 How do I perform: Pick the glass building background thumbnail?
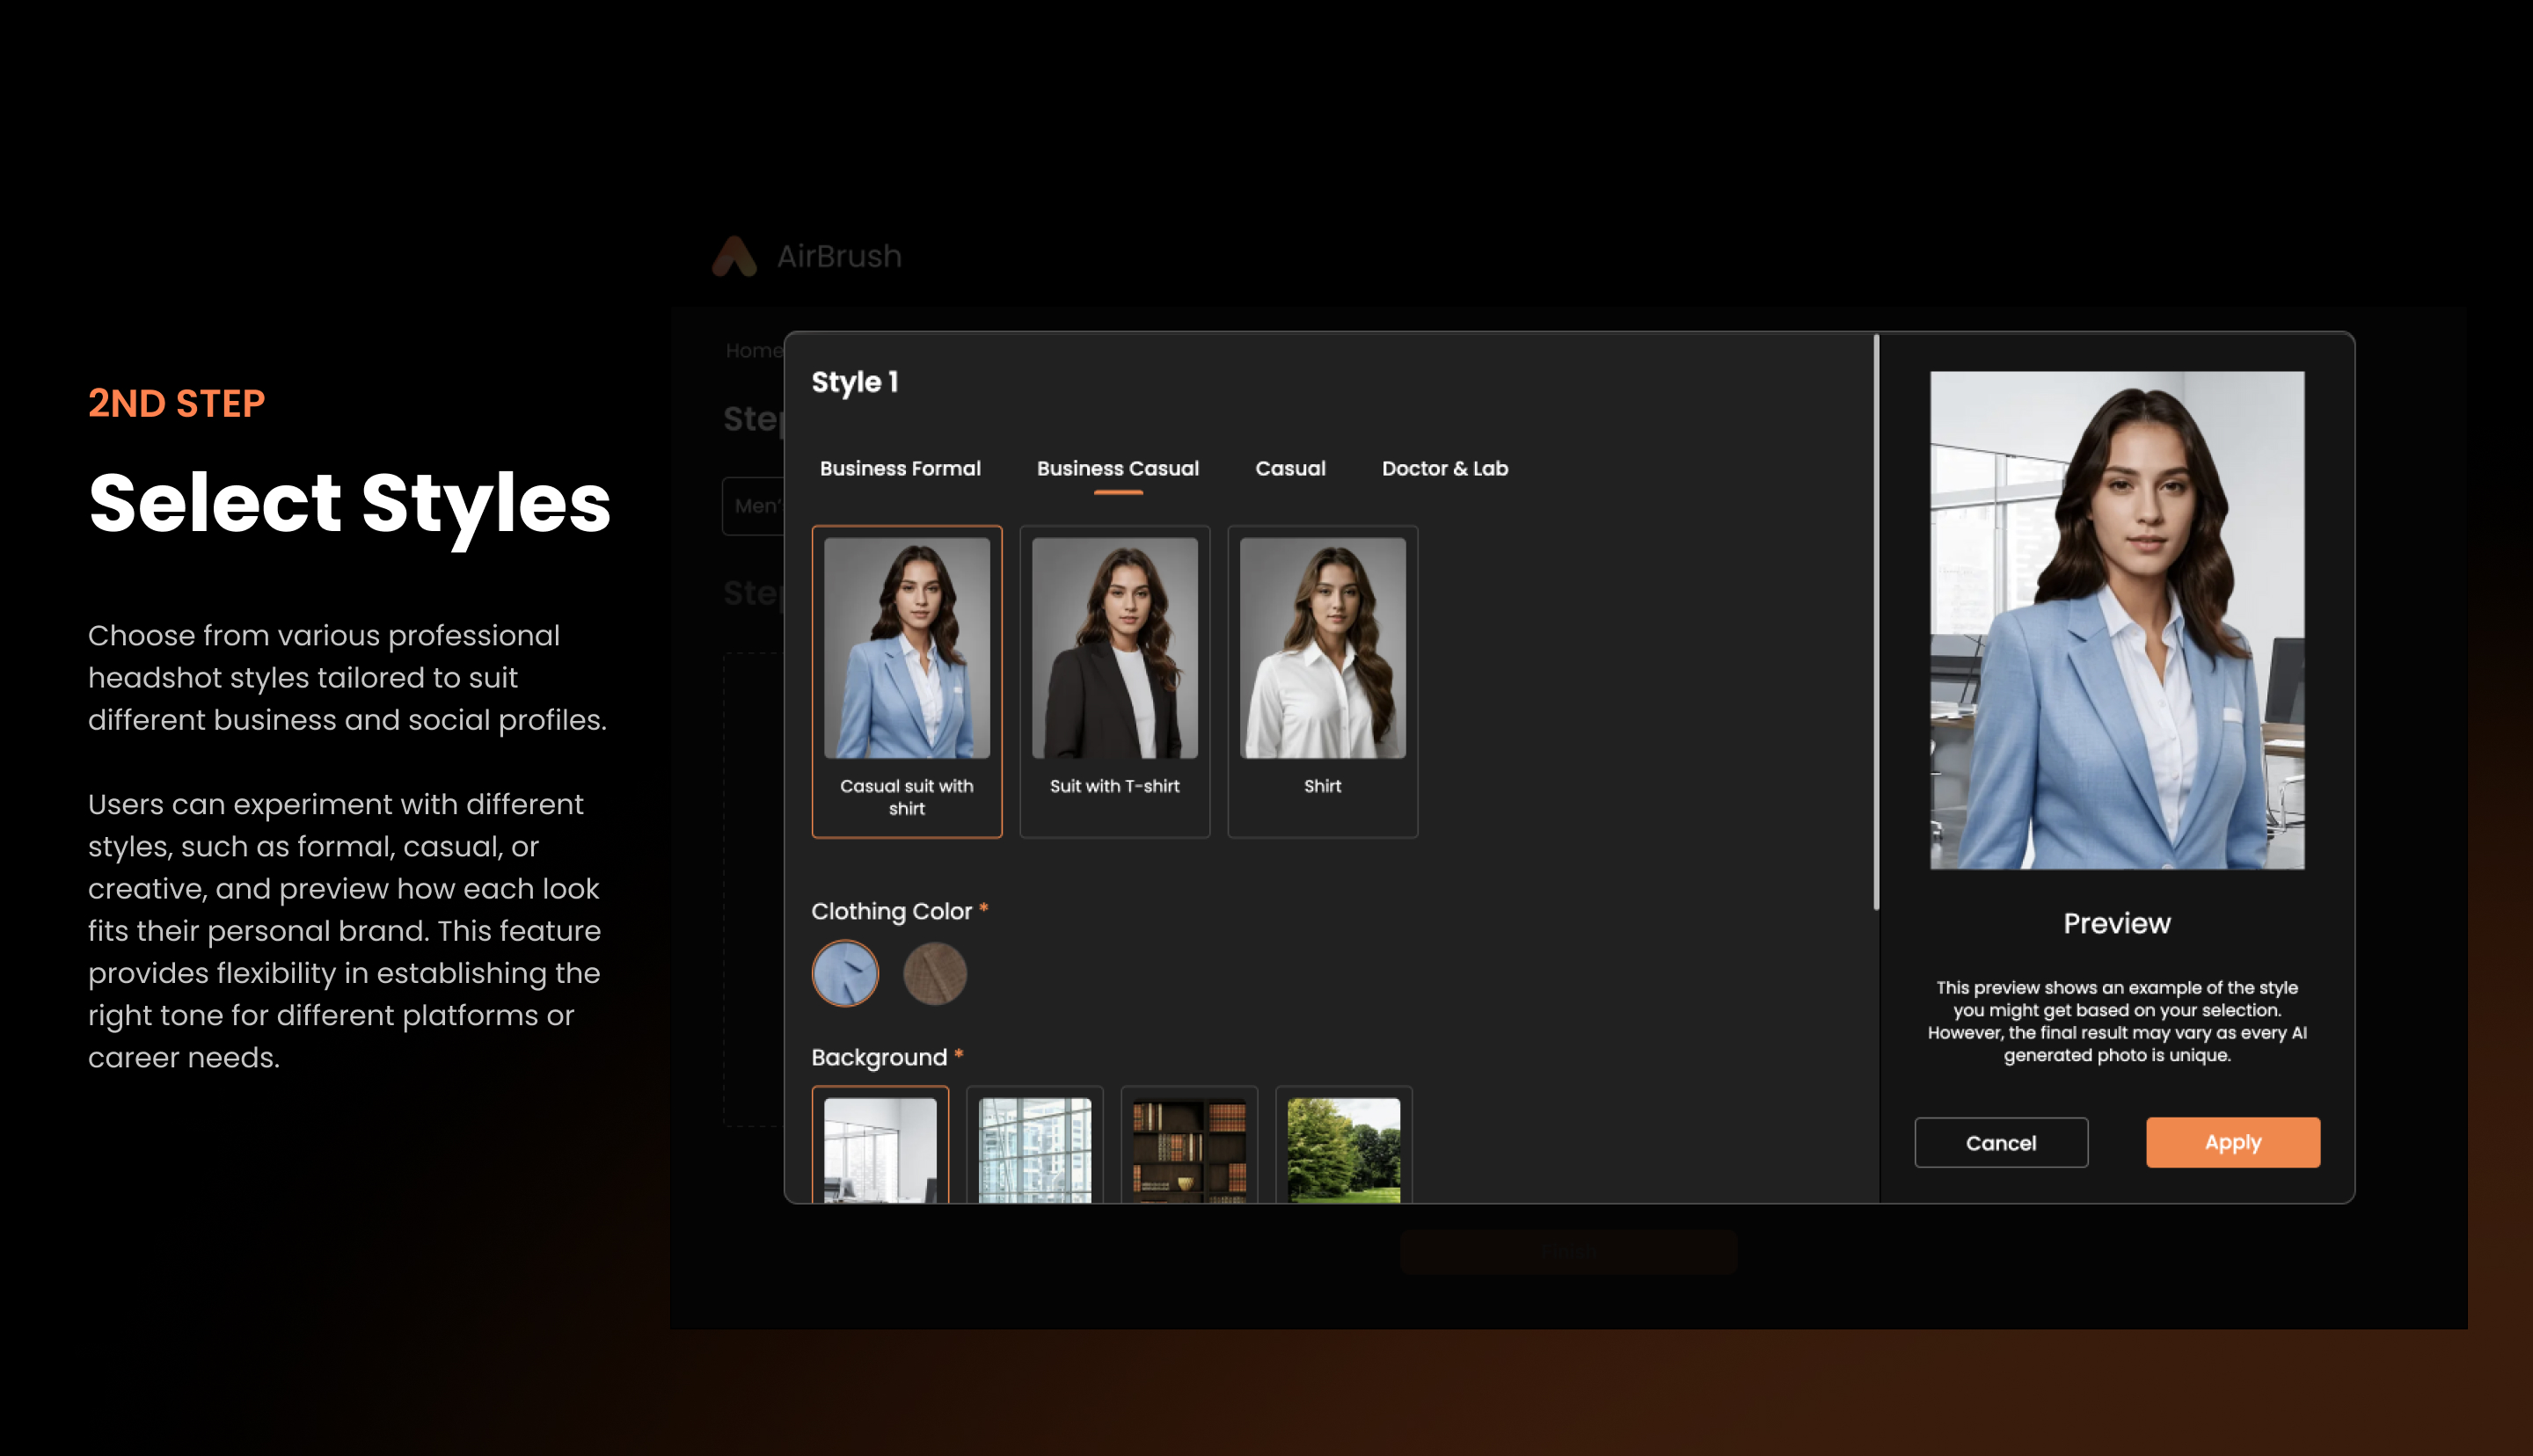[1035, 1146]
